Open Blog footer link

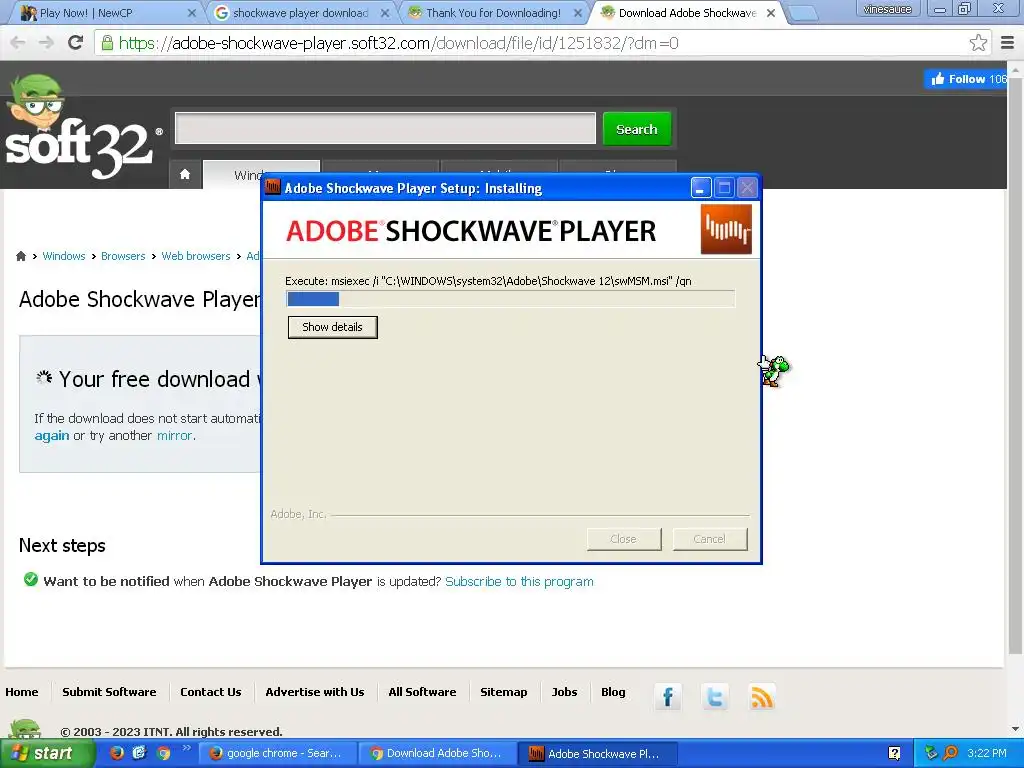[613, 692]
